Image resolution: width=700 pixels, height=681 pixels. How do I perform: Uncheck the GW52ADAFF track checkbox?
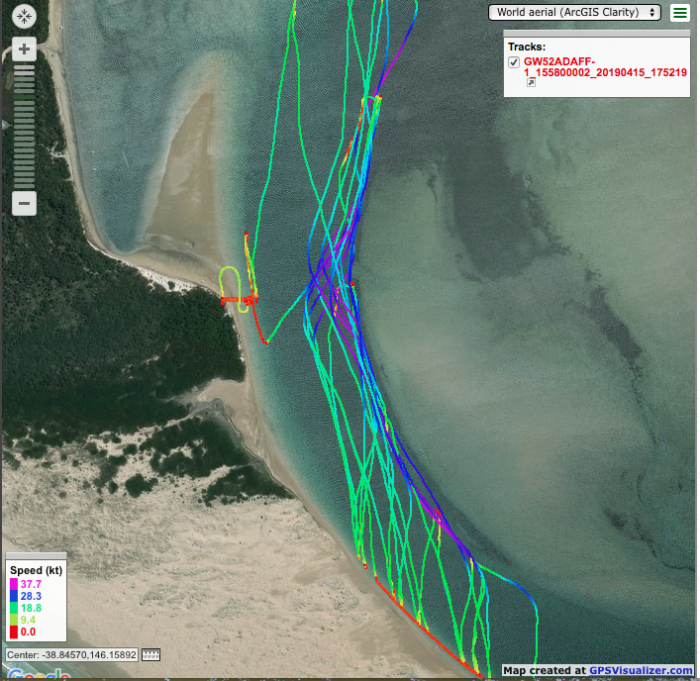514,62
